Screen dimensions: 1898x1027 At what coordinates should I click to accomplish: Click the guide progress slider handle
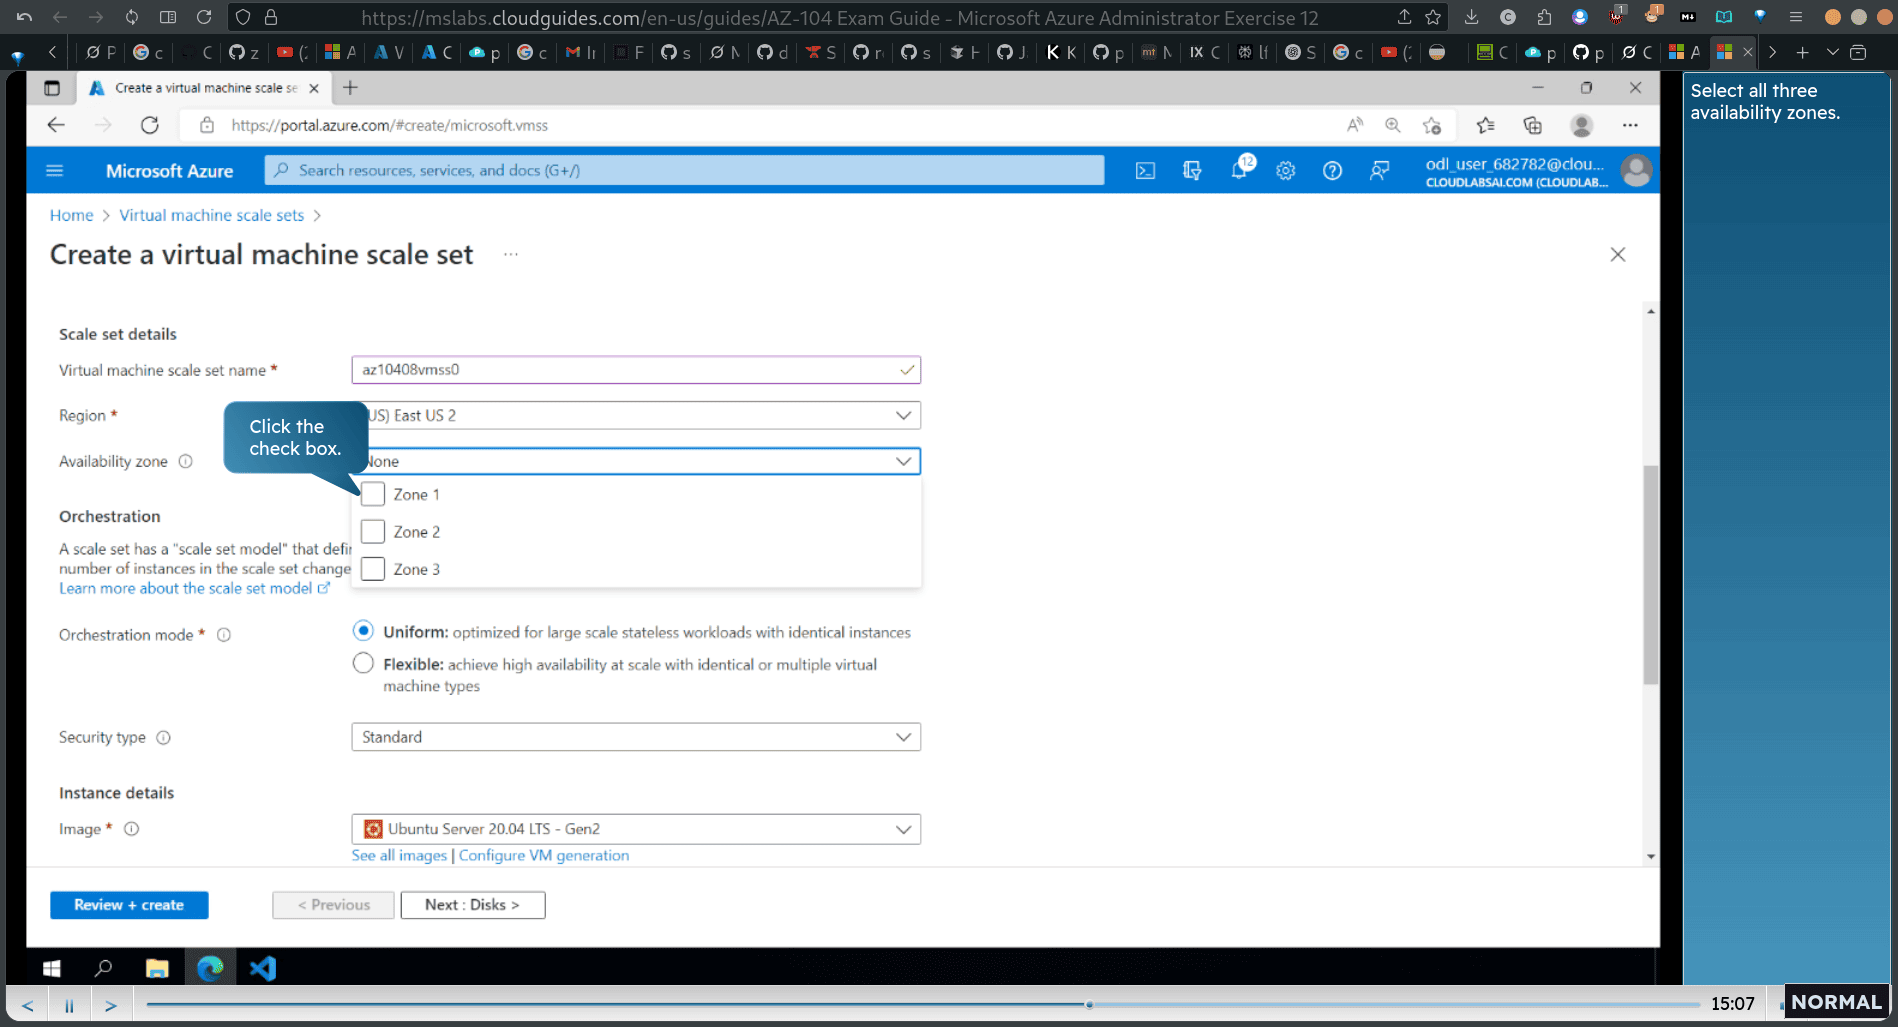[1089, 1004]
